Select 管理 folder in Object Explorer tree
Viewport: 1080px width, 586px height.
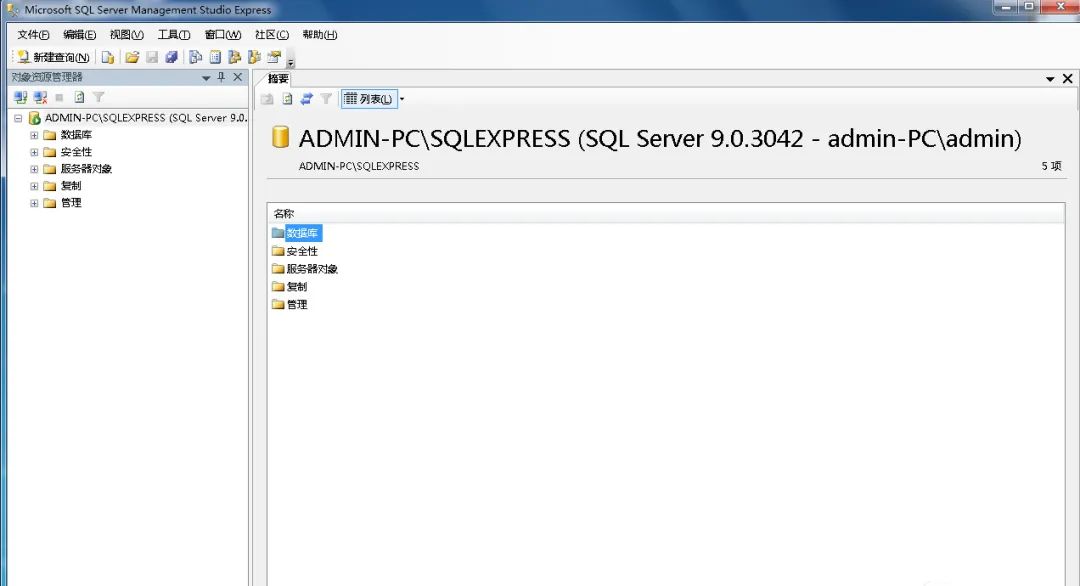click(71, 203)
